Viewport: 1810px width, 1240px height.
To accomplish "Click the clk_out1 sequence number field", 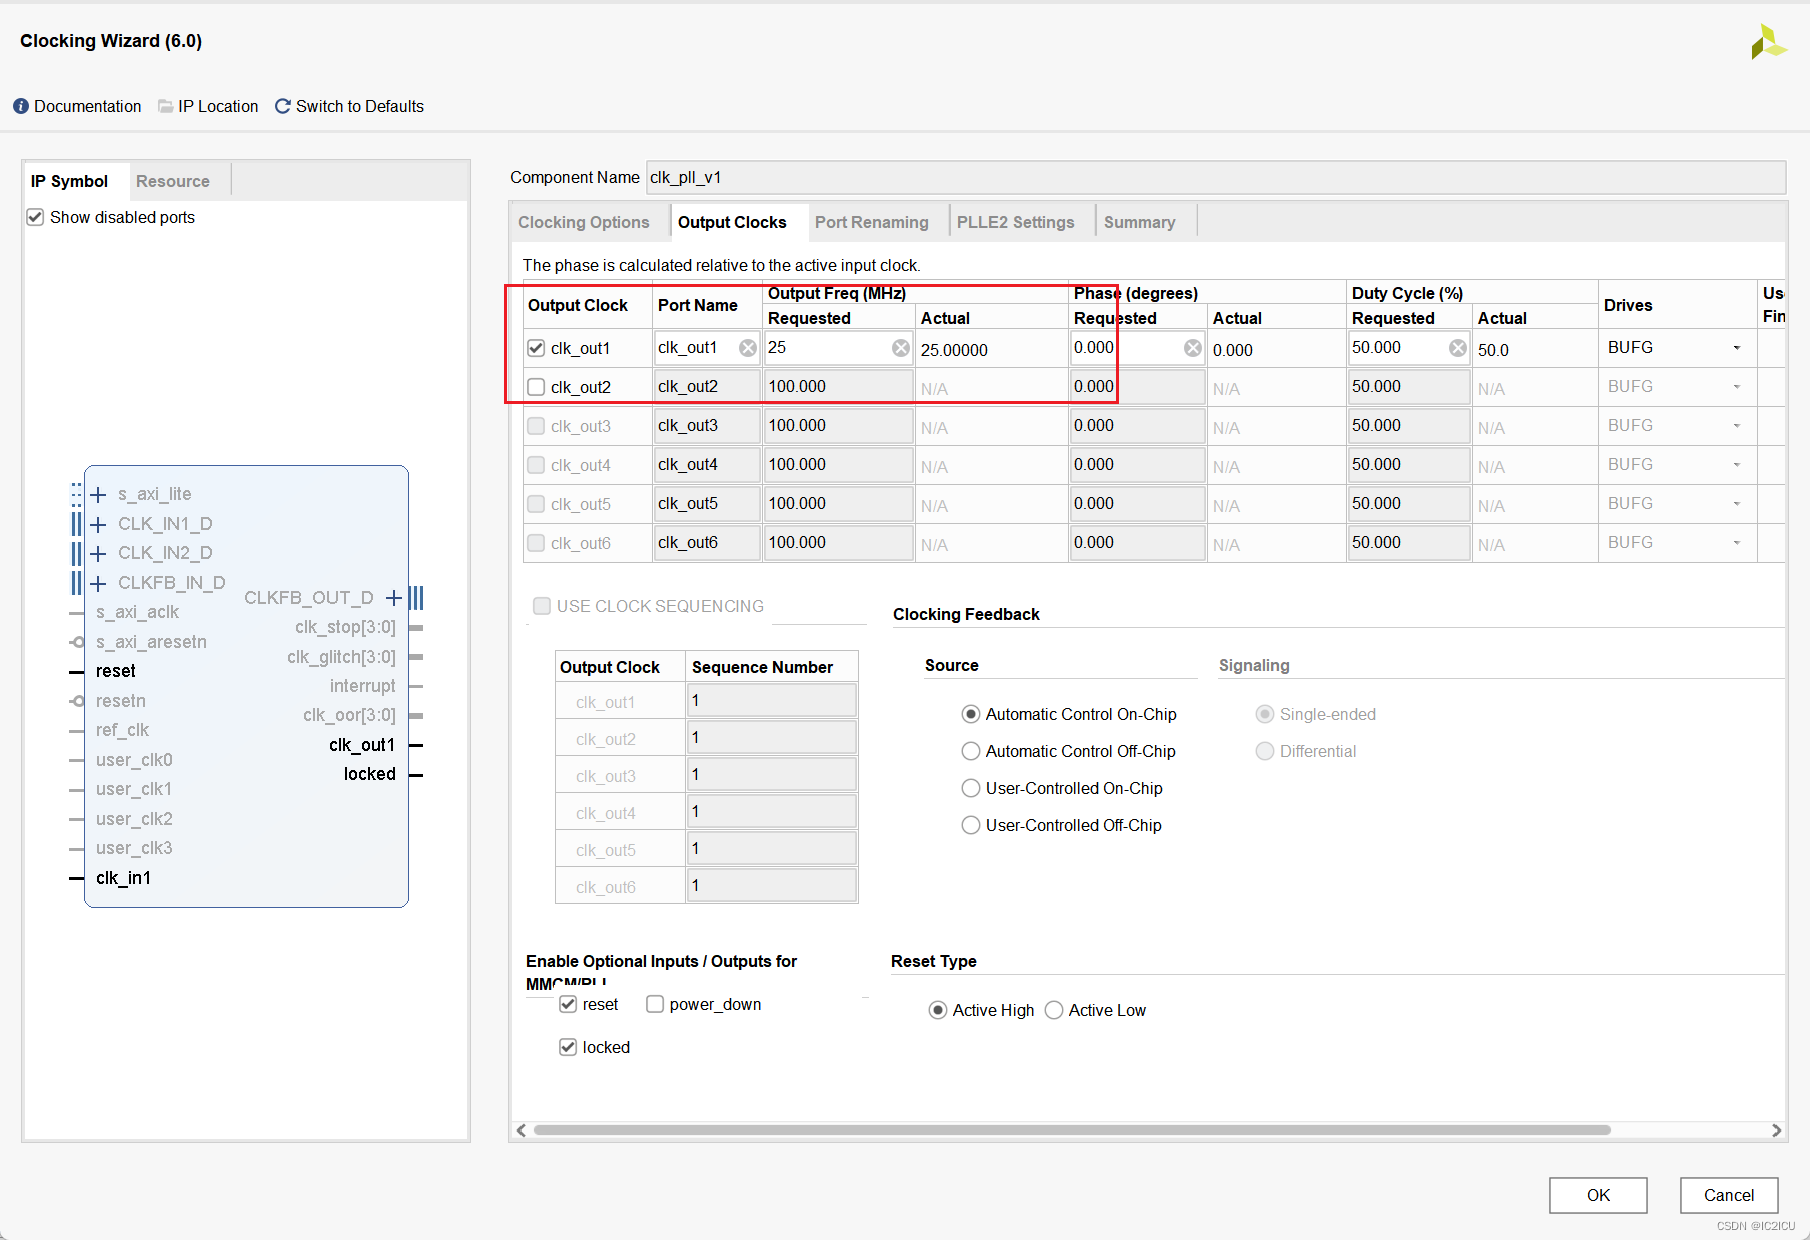I will 772,701.
